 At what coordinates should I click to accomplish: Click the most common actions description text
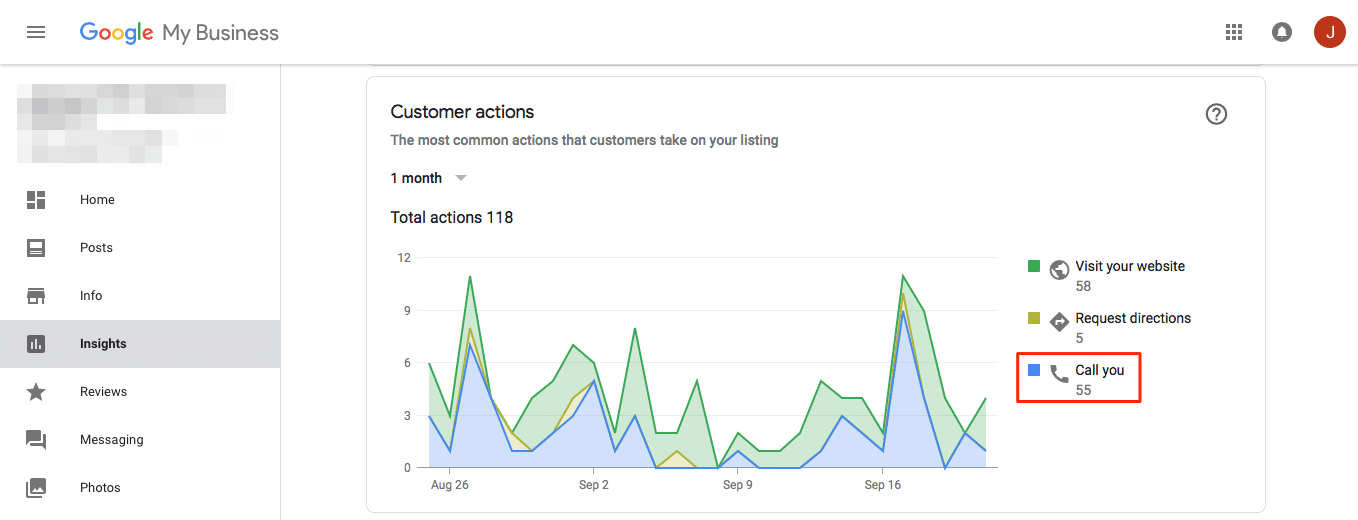[584, 140]
